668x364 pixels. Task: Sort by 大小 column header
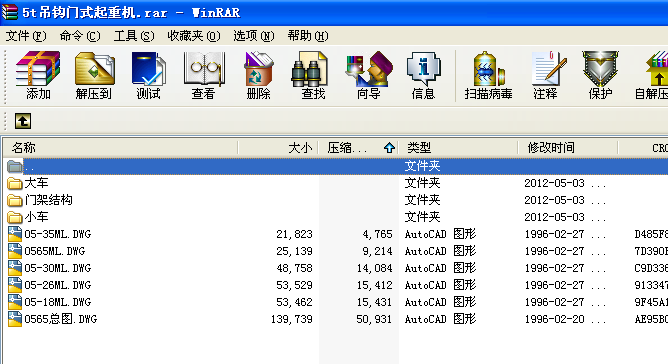tap(278, 148)
